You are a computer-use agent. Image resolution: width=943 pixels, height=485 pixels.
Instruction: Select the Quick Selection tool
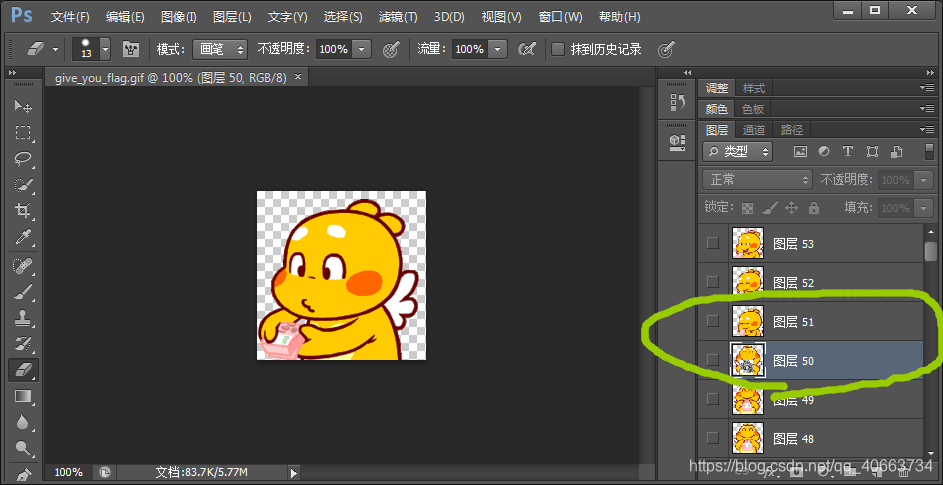coord(23,185)
